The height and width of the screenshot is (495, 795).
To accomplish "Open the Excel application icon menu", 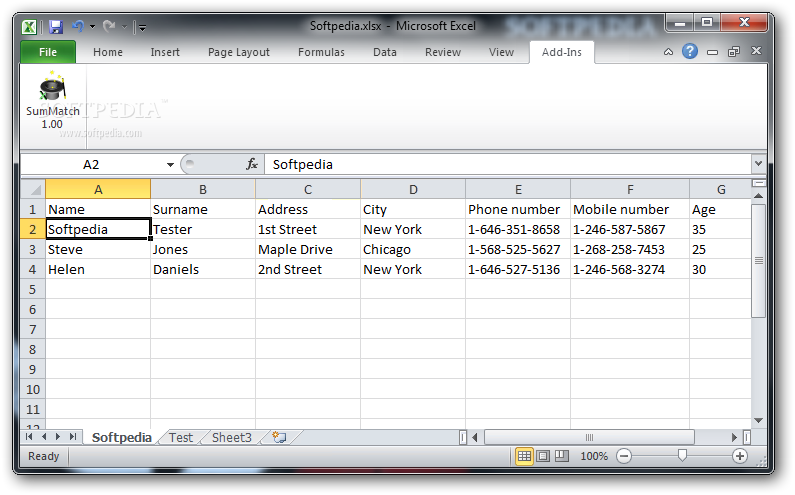I will [x=29, y=26].
